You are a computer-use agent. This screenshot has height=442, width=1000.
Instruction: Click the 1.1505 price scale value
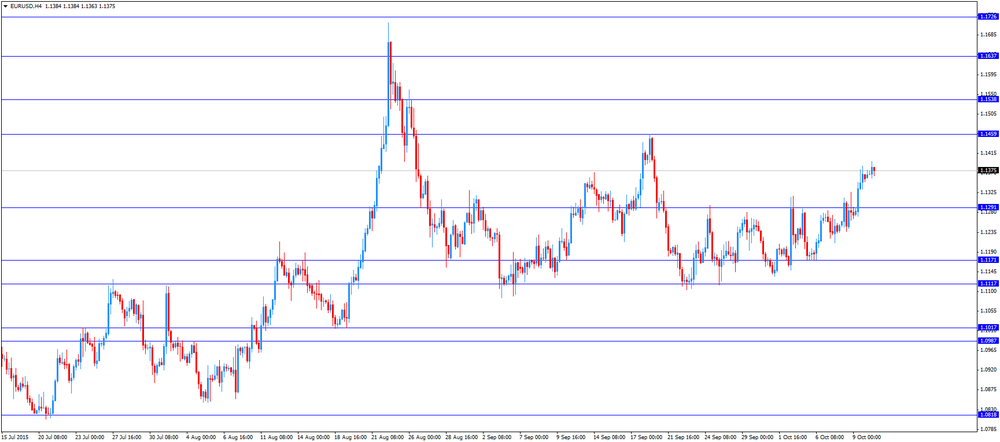point(989,114)
